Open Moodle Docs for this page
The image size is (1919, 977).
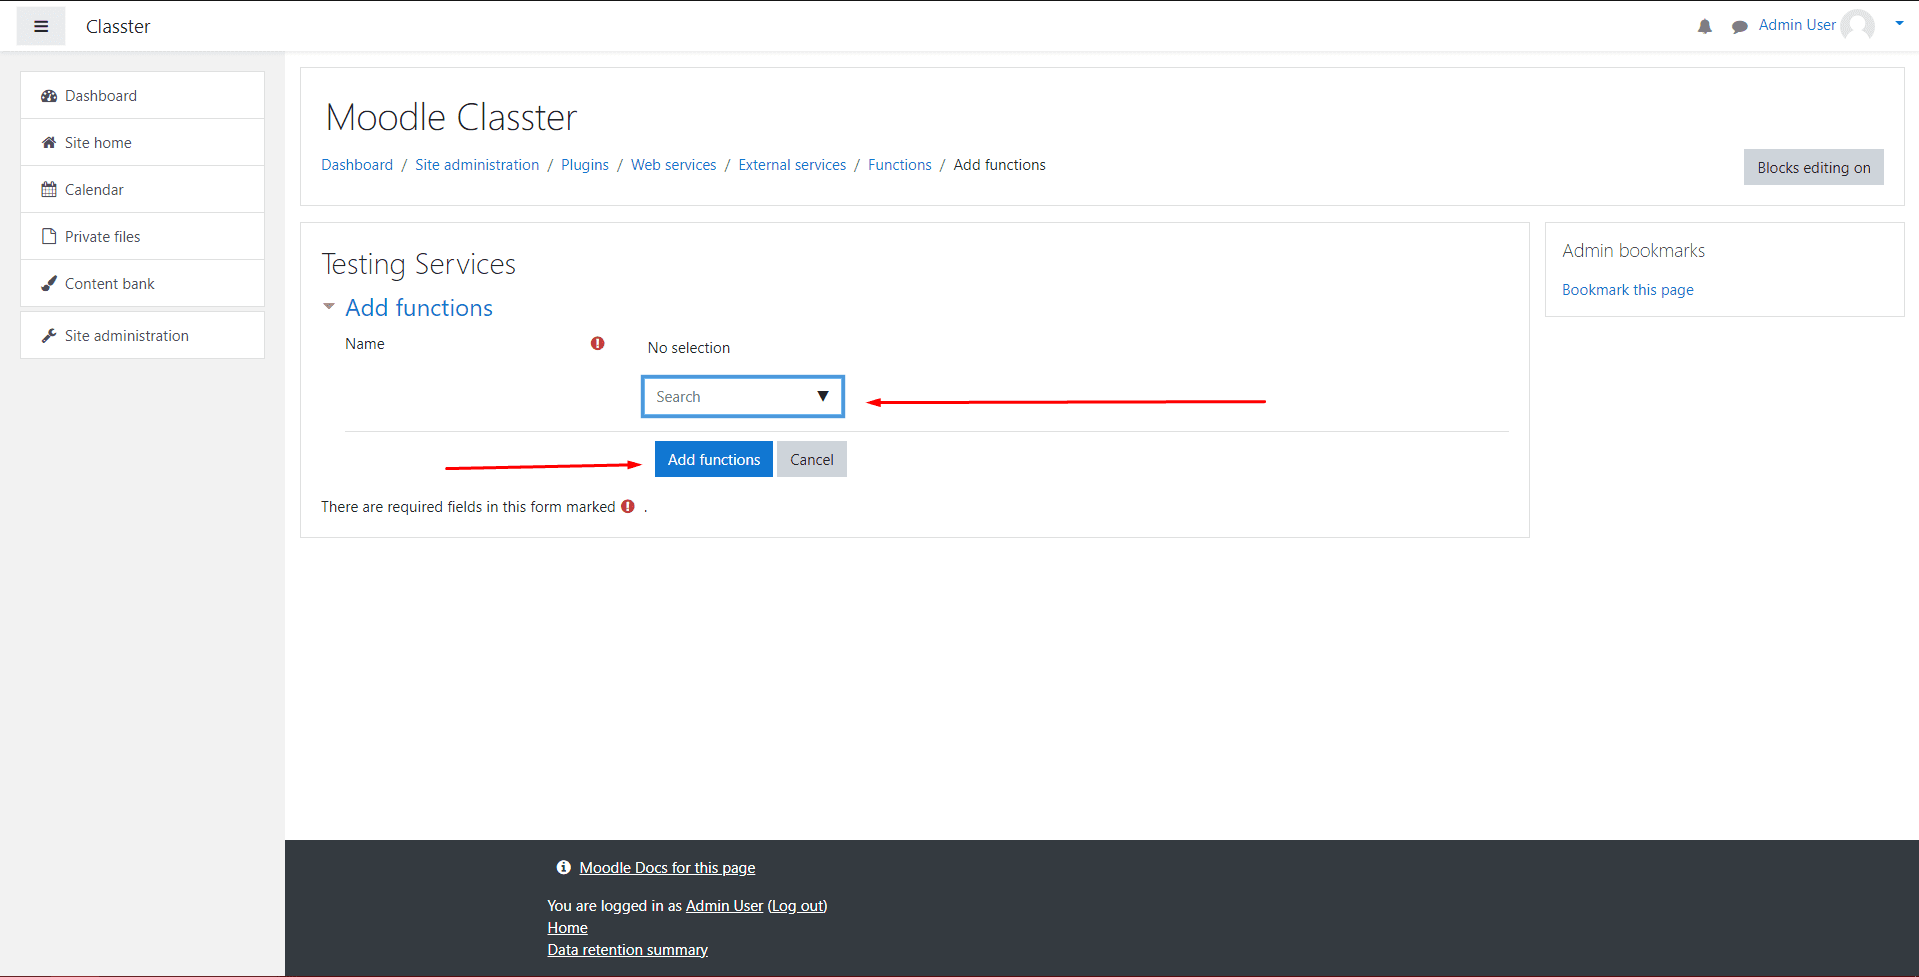click(x=667, y=868)
